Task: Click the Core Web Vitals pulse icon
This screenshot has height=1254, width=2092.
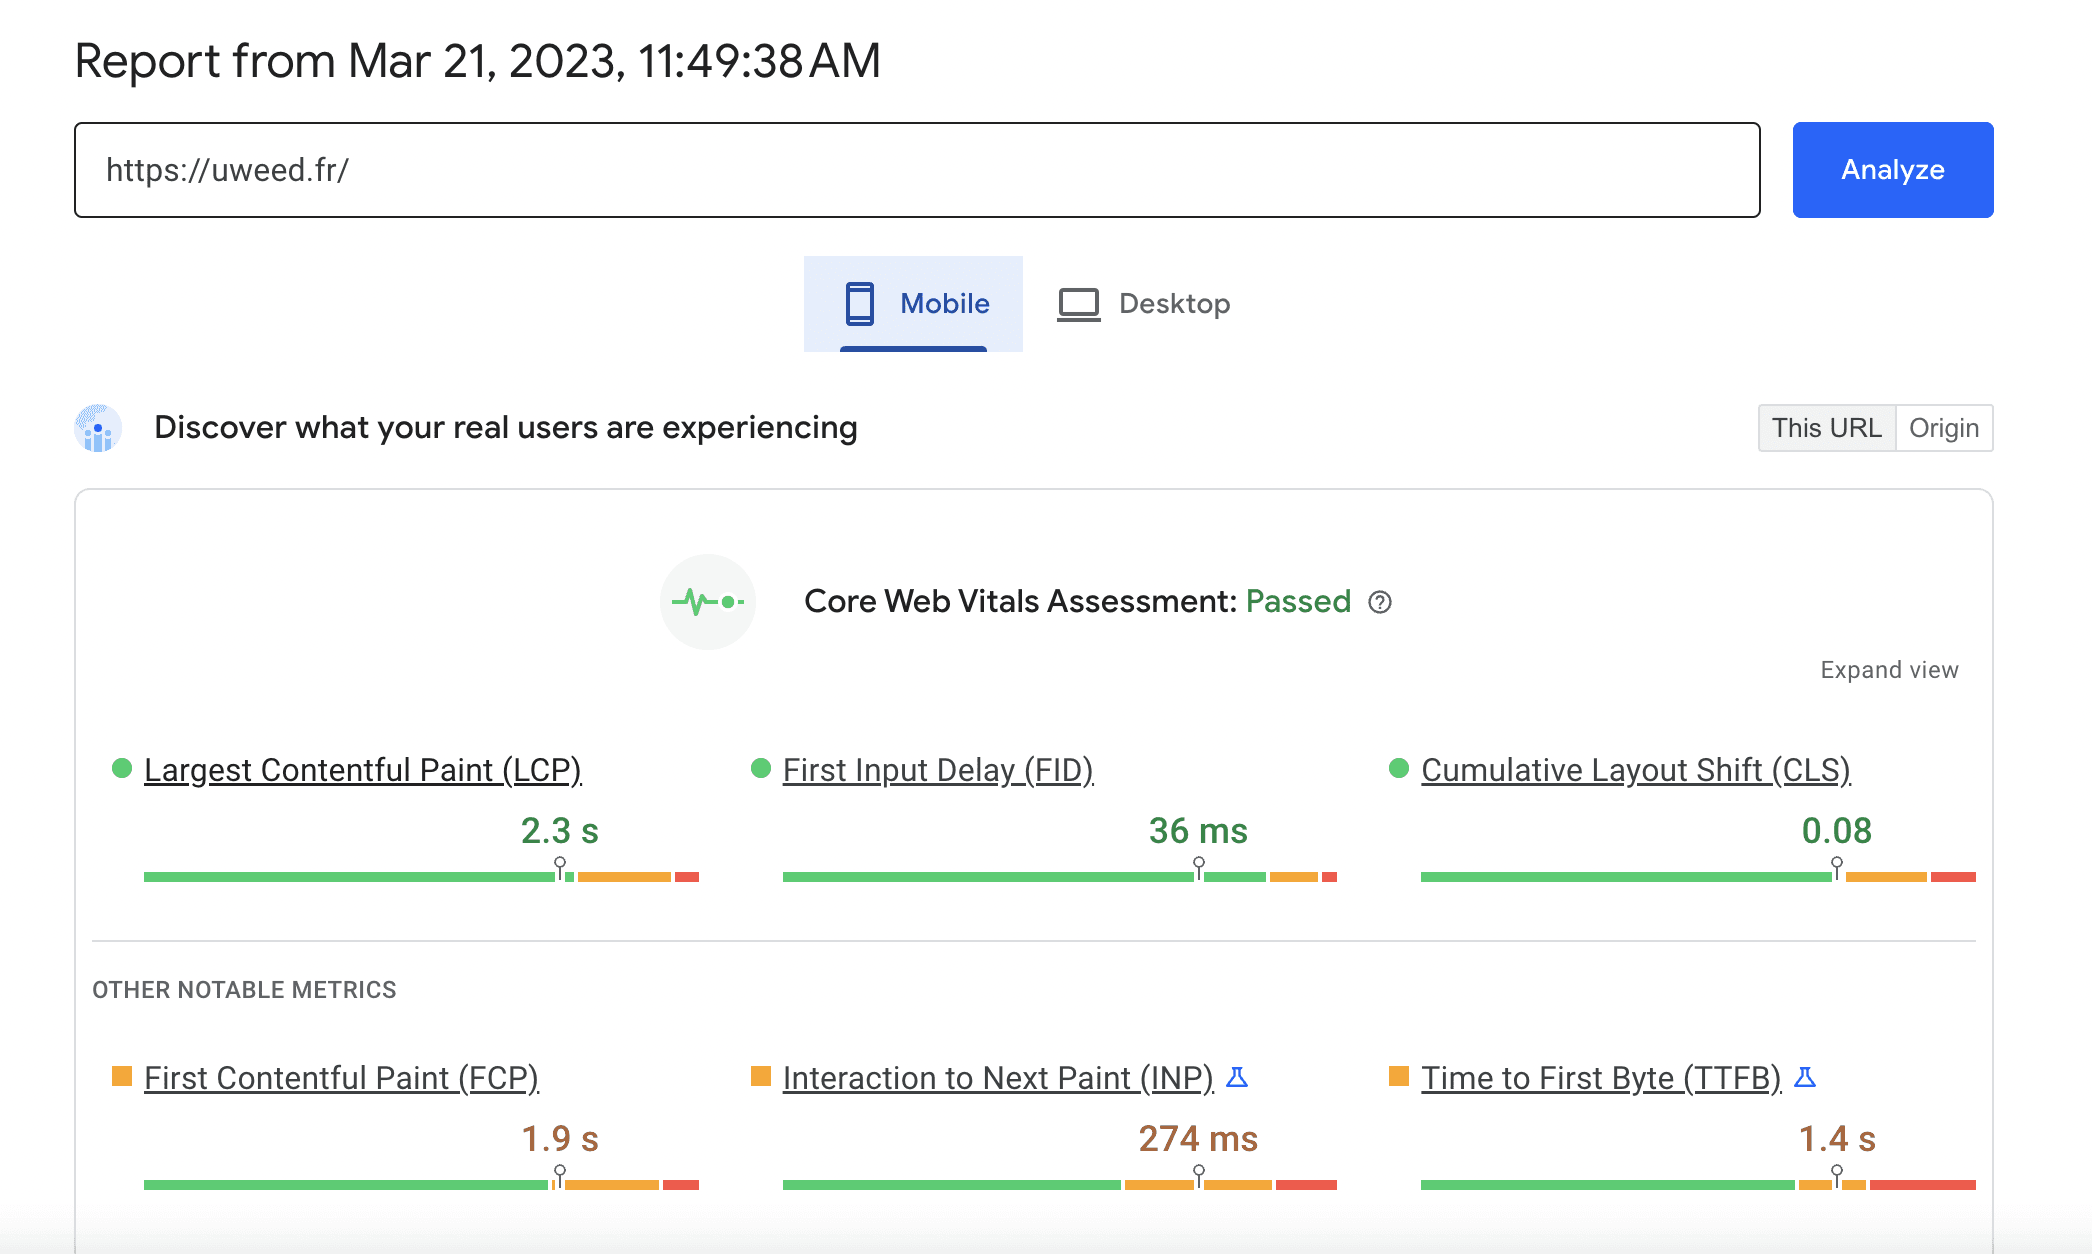Action: click(x=708, y=602)
